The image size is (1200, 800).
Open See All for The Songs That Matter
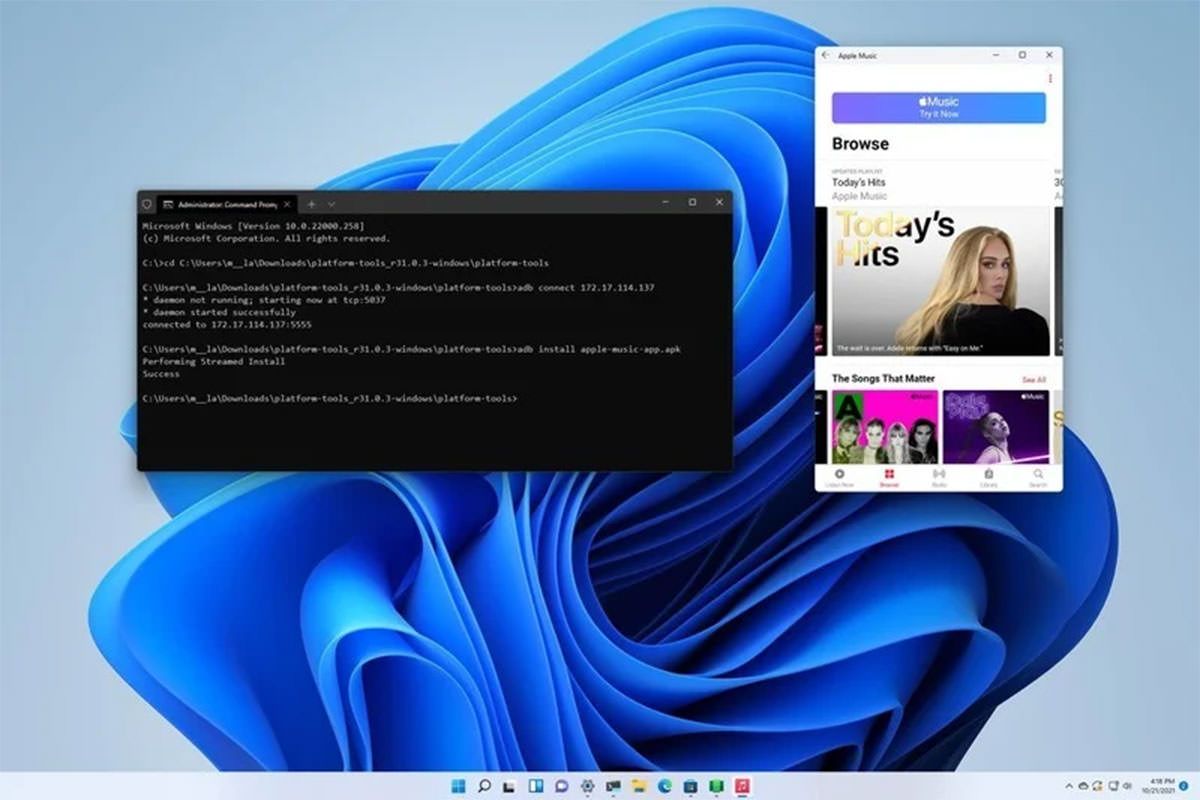pos(1034,380)
